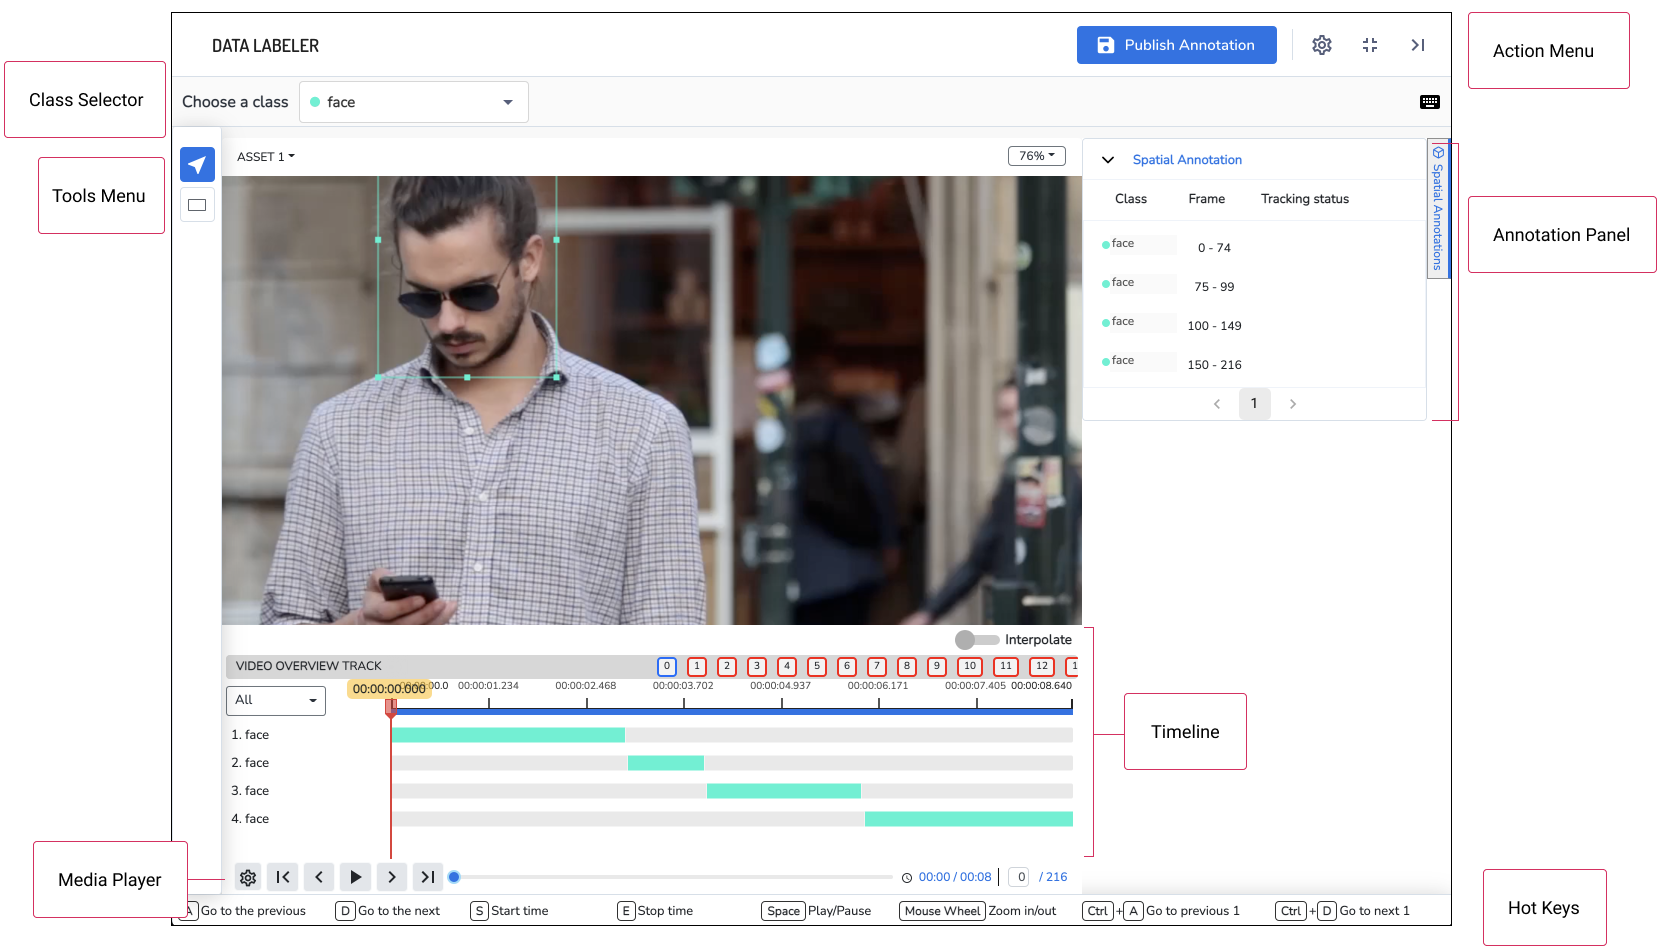Viewport: 1672px width, 946px height.
Task: Select the rectangle bounding box tool
Action: tap(197, 205)
